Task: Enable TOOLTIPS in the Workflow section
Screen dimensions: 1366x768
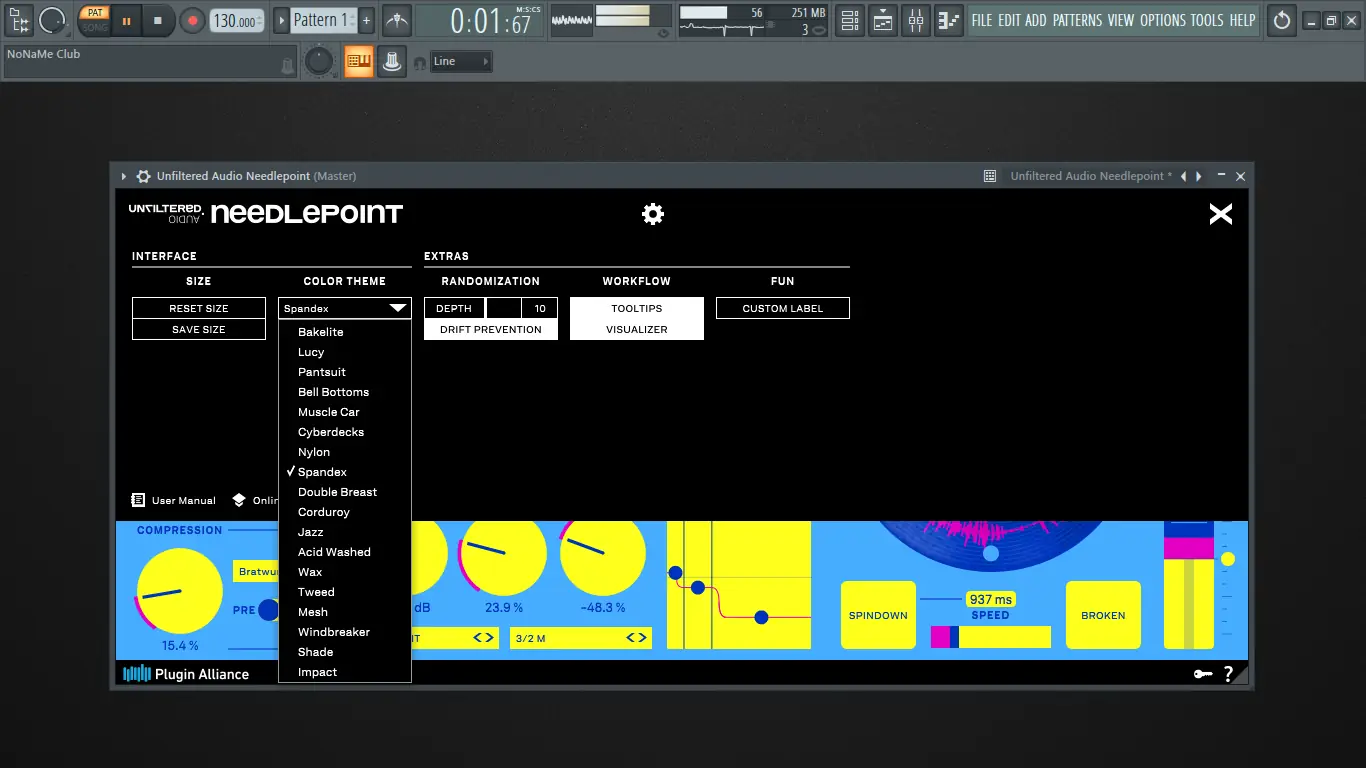Action: (636, 308)
